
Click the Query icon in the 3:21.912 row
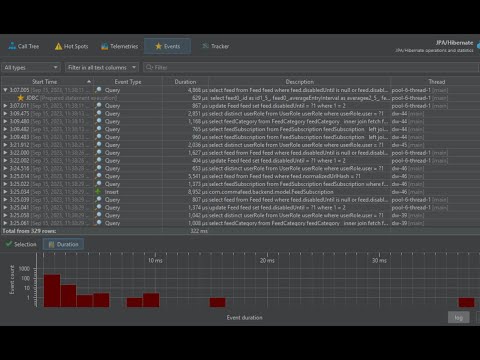click(x=99, y=145)
